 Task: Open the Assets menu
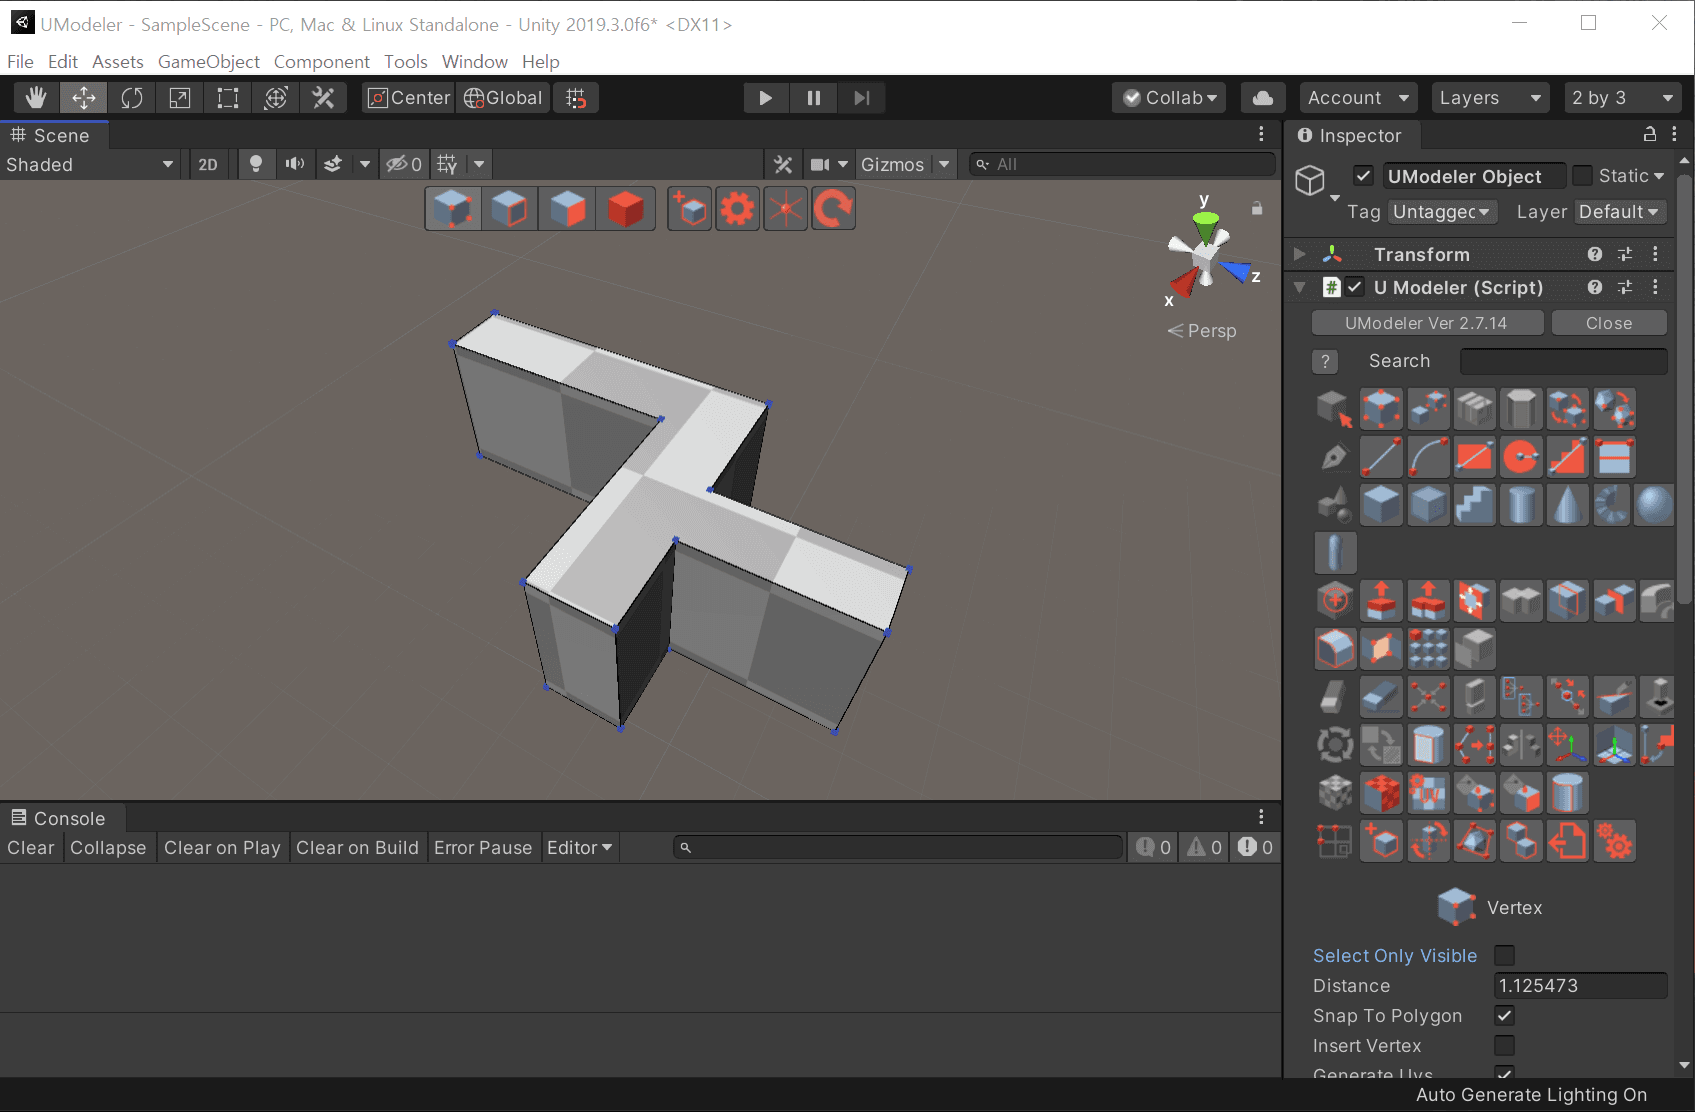pyautogui.click(x=118, y=61)
